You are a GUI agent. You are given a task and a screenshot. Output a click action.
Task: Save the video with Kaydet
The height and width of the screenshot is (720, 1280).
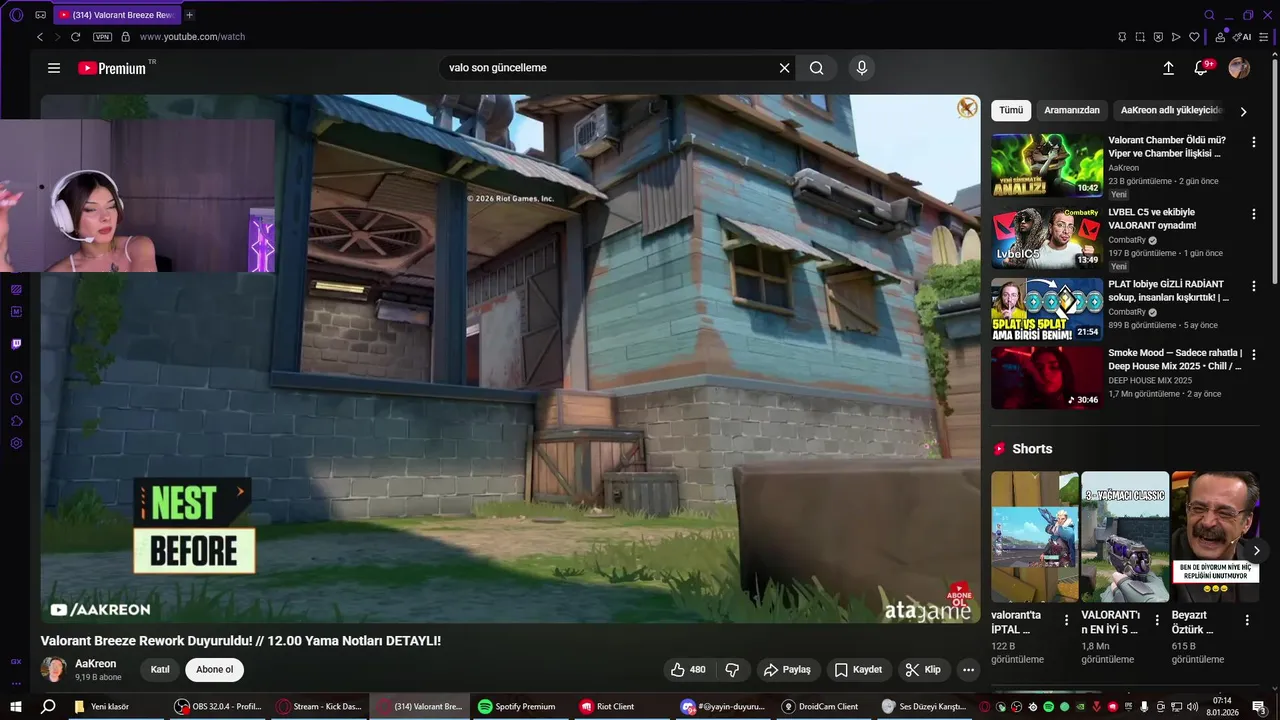pos(858,670)
